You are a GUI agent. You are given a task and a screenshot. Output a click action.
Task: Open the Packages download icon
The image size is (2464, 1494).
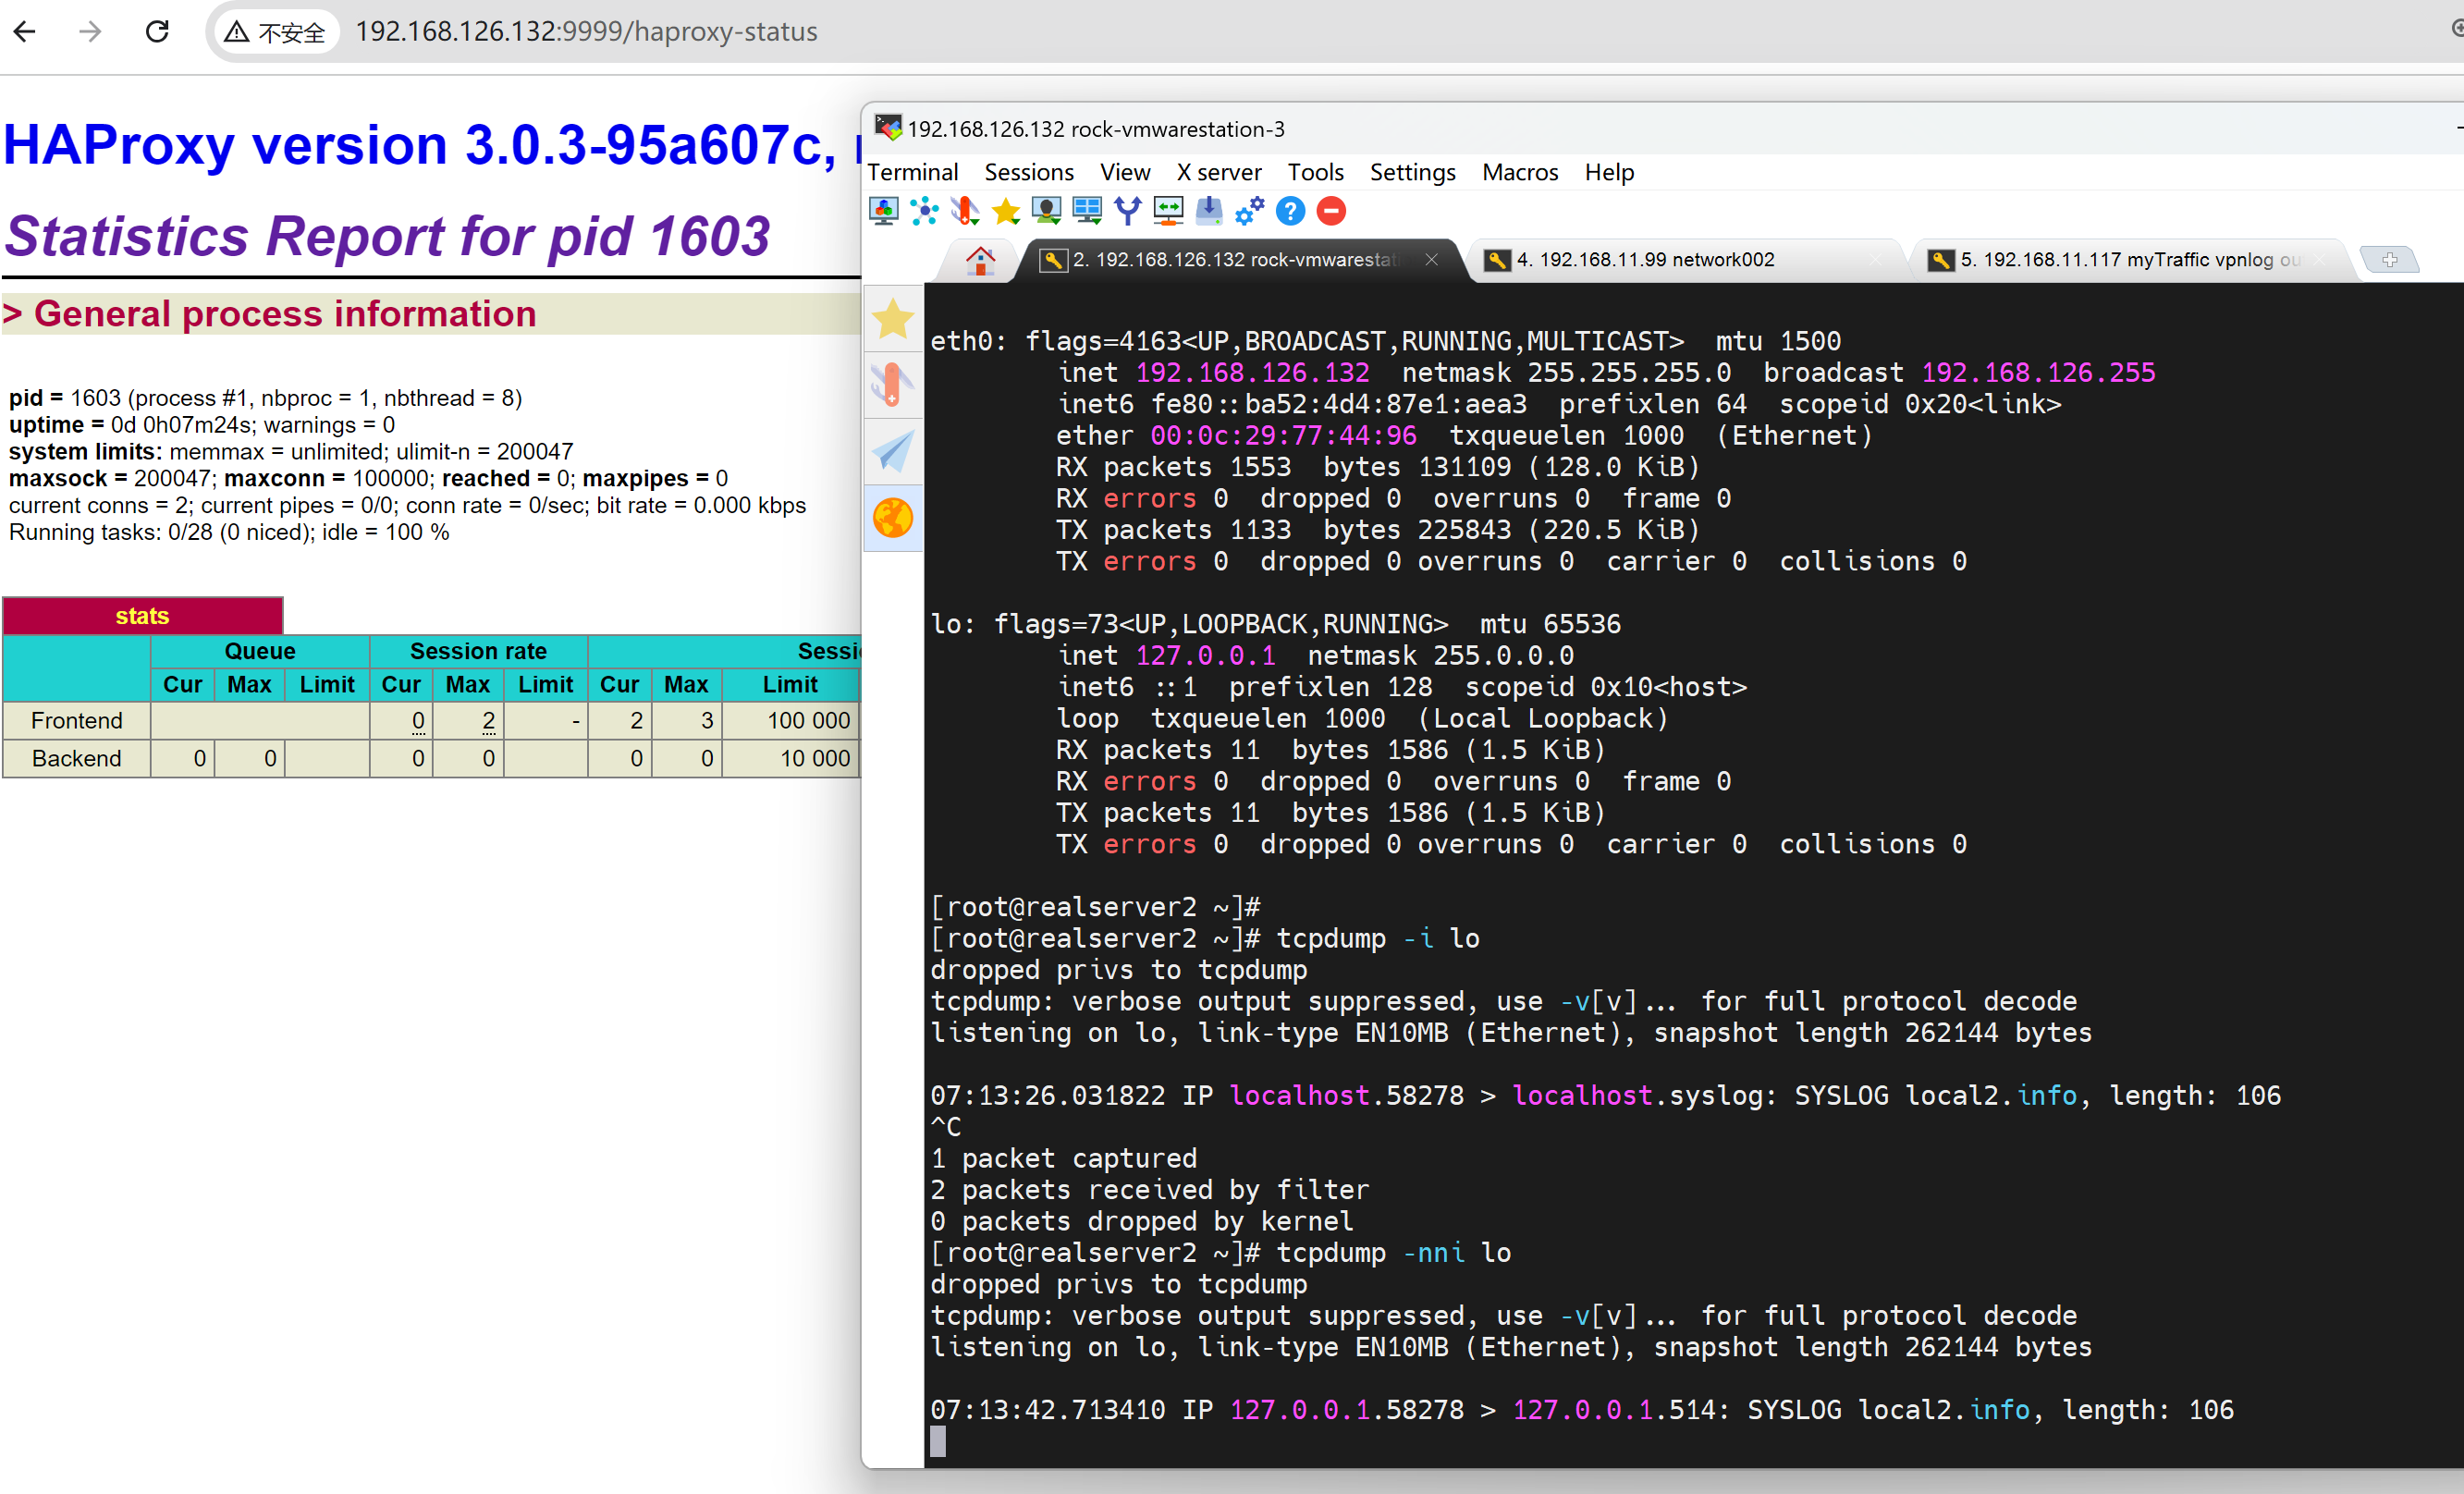(1209, 211)
